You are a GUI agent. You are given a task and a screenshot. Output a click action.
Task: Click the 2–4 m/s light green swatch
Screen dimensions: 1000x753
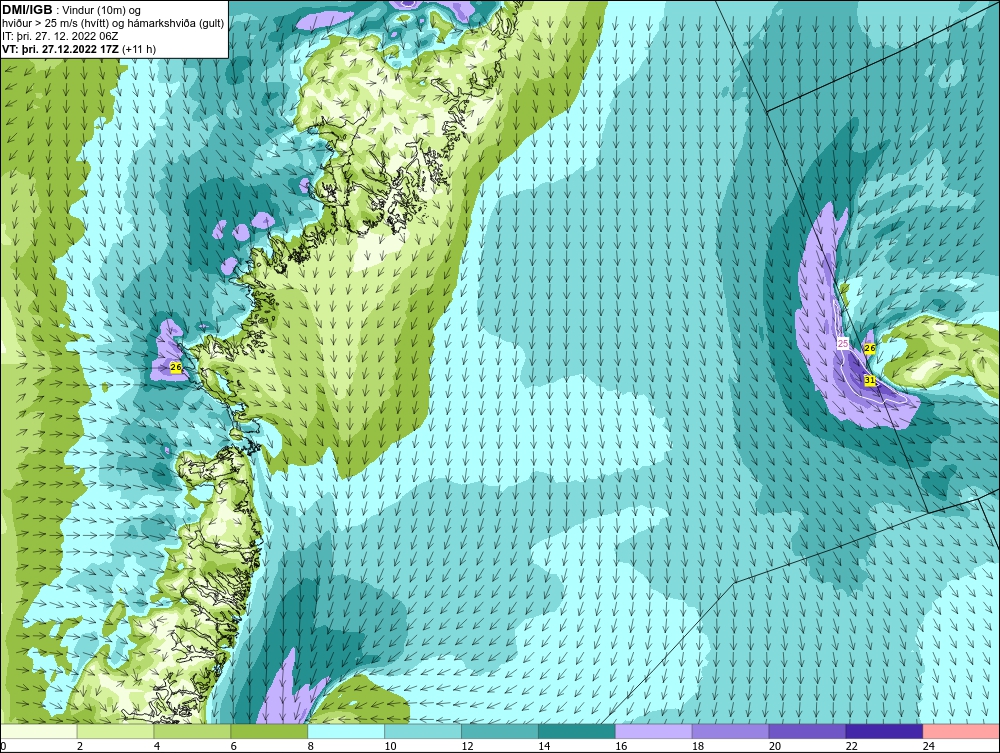point(115,731)
